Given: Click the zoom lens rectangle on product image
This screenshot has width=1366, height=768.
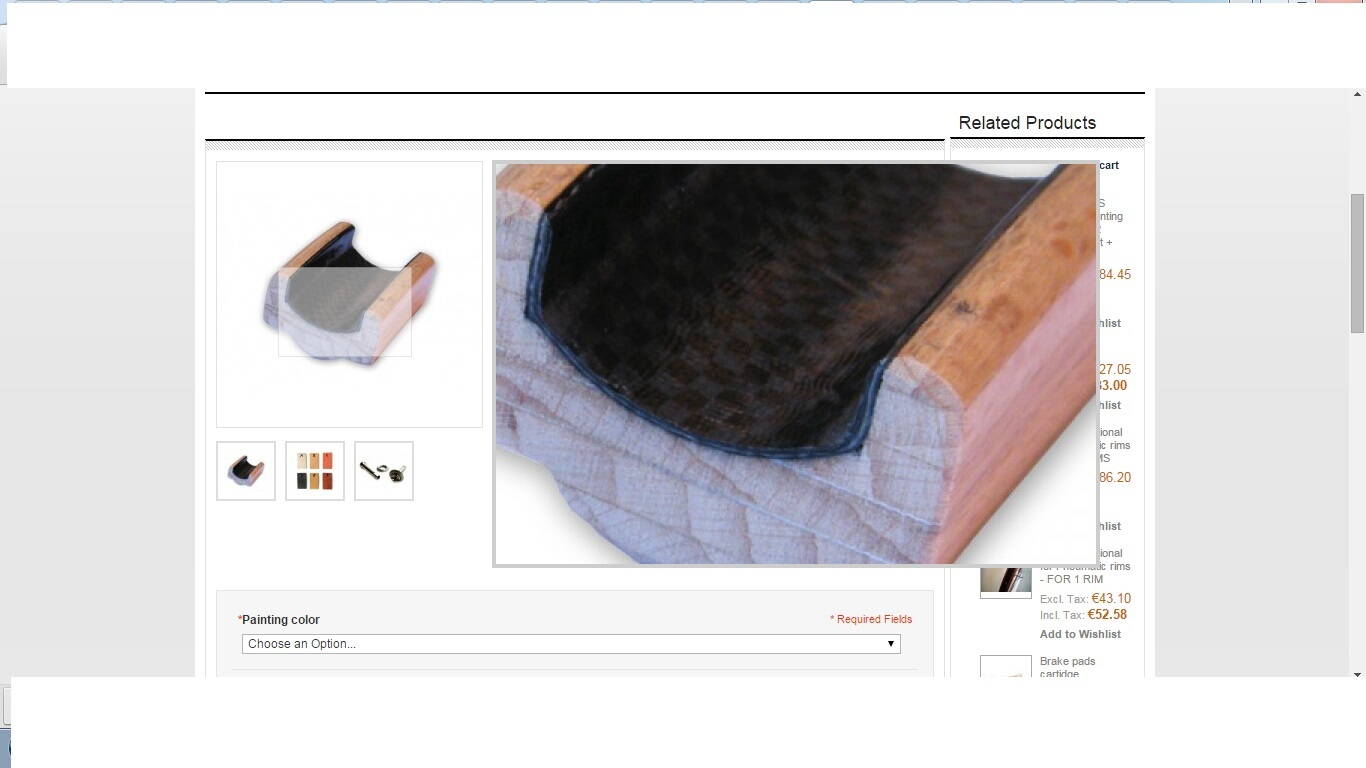Looking at the screenshot, I should point(345,312).
